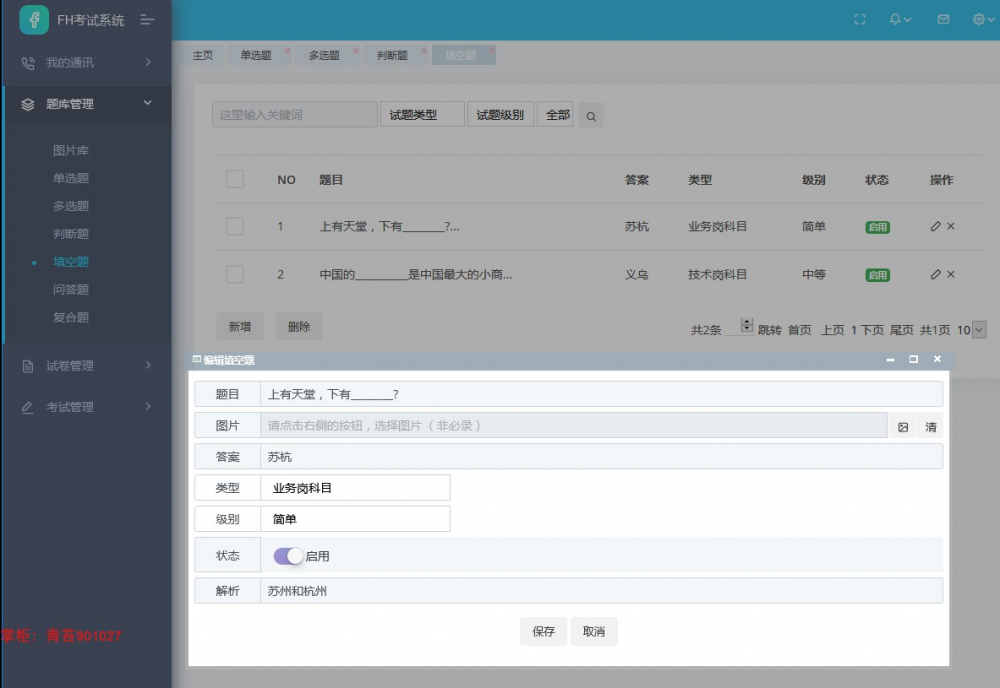
Task: Edit question 2 using its pencil icon
Action: 934,274
